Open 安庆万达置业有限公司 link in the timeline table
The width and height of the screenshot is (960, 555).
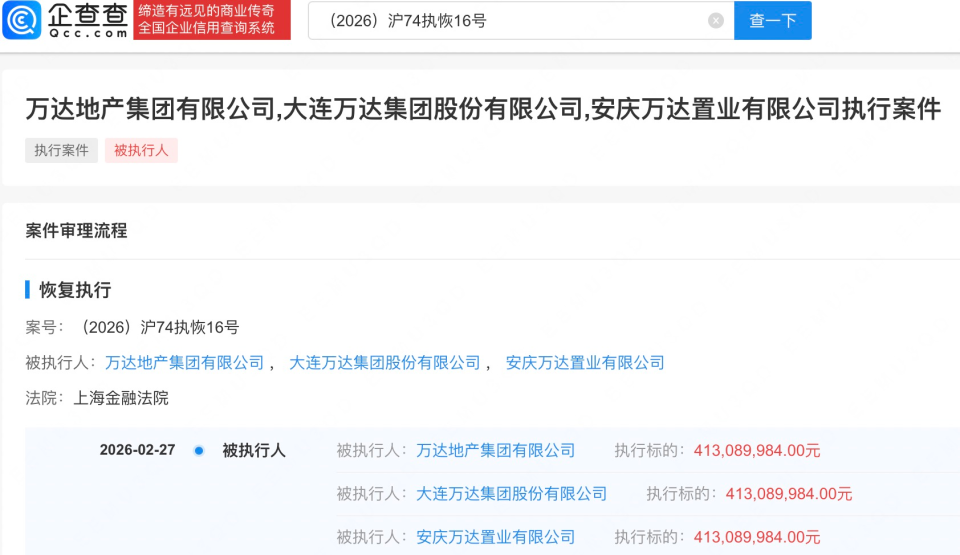click(x=495, y=537)
